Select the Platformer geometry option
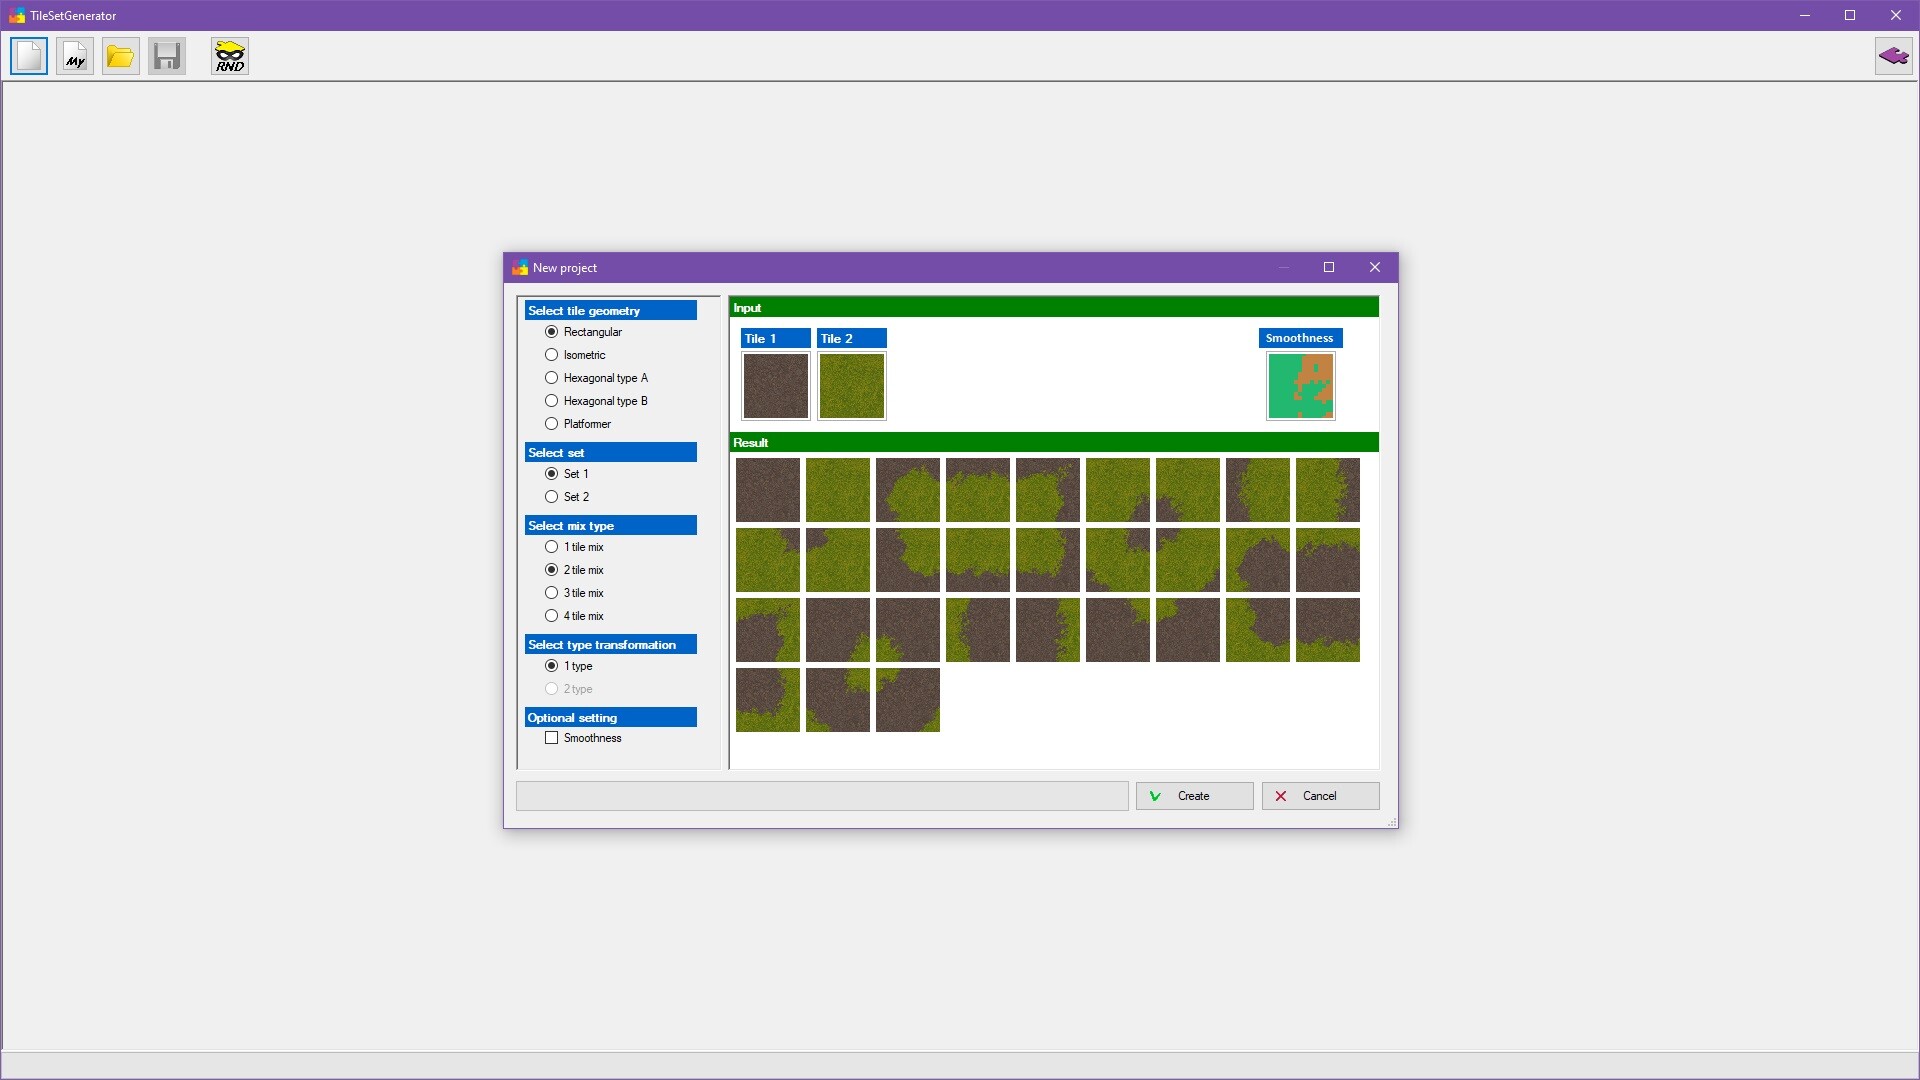The width and height of the screenshot is (1920, 1080). pos(552,424)
